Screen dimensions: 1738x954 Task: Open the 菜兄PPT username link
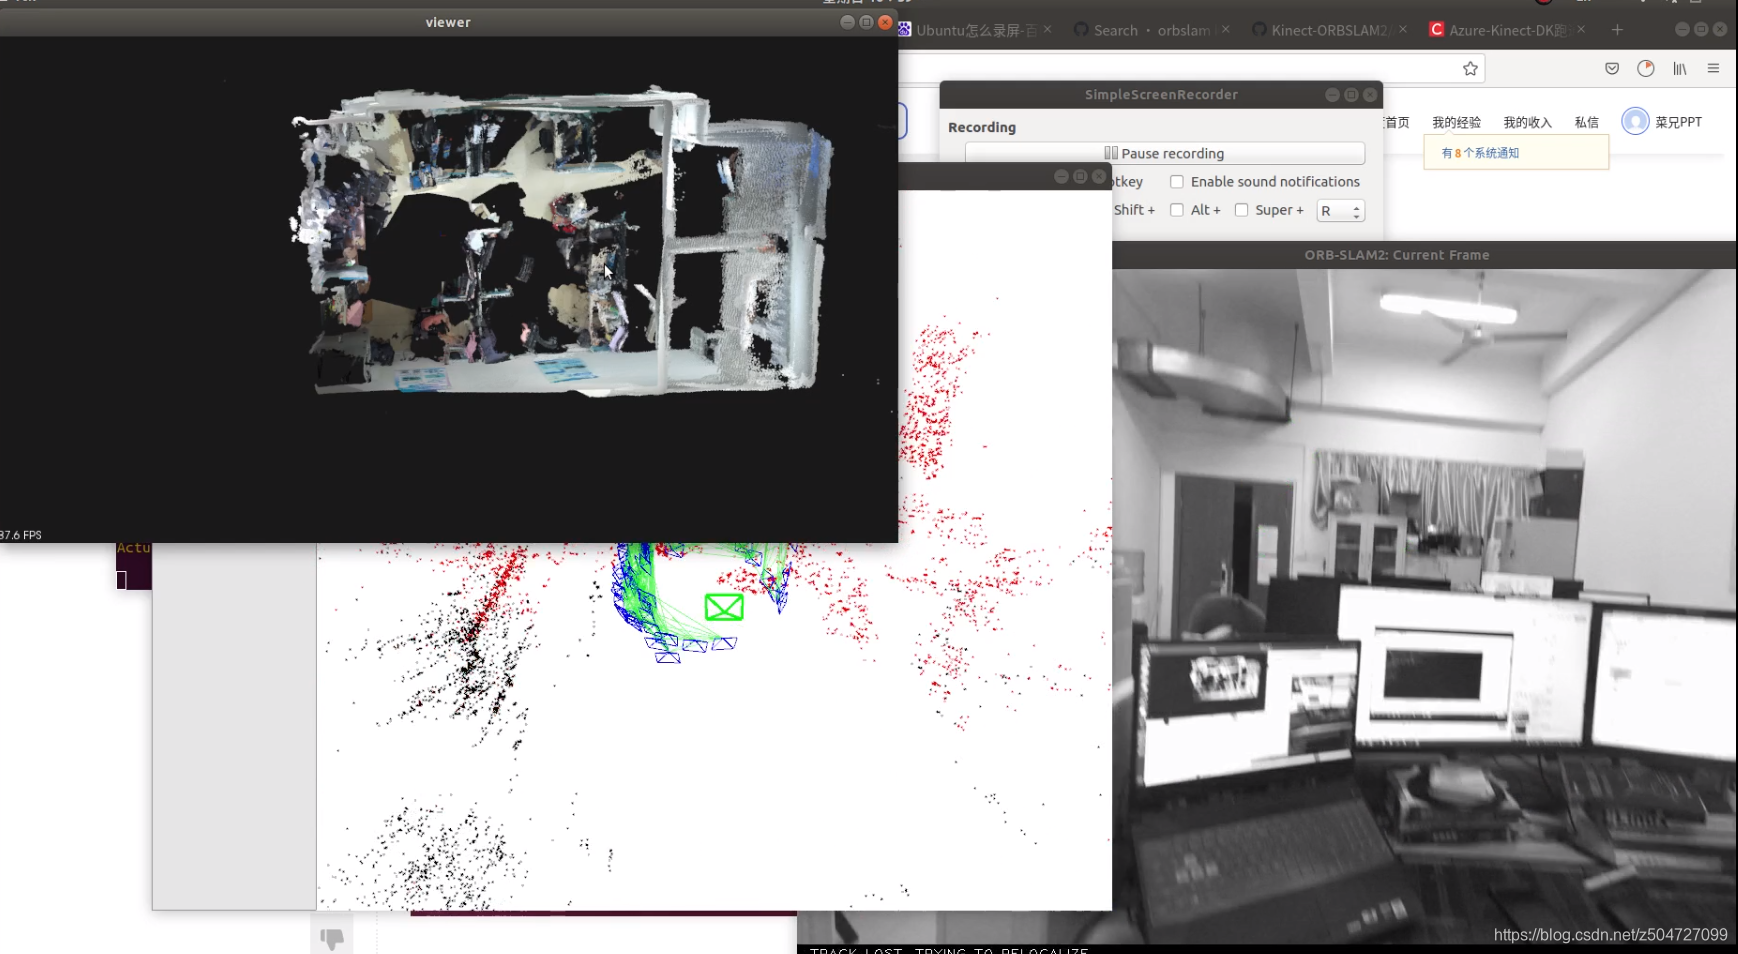click(1678, 122)
